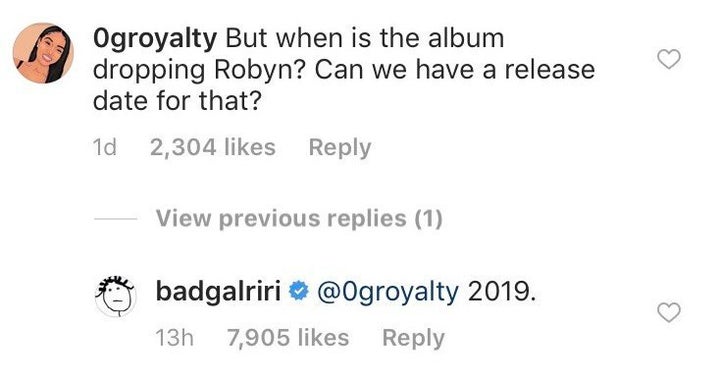Click the "date for that?" comment line
This screenshot has width=720, height=380.
pyautogui.click(x=177, y=101)
